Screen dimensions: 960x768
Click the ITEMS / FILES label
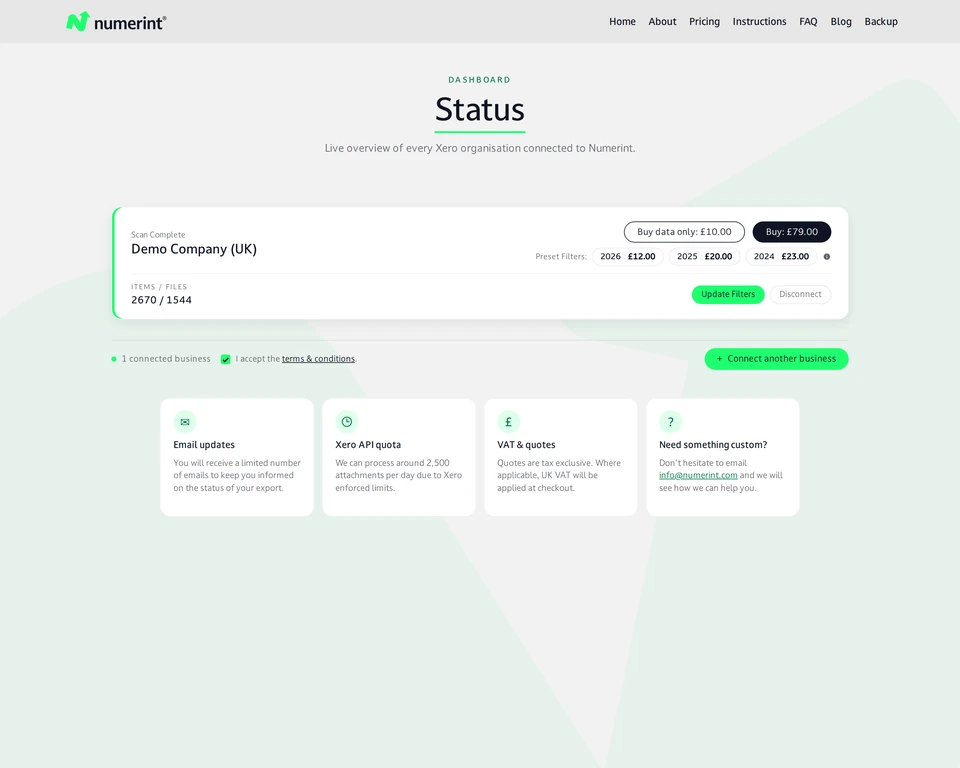point(159,287)
